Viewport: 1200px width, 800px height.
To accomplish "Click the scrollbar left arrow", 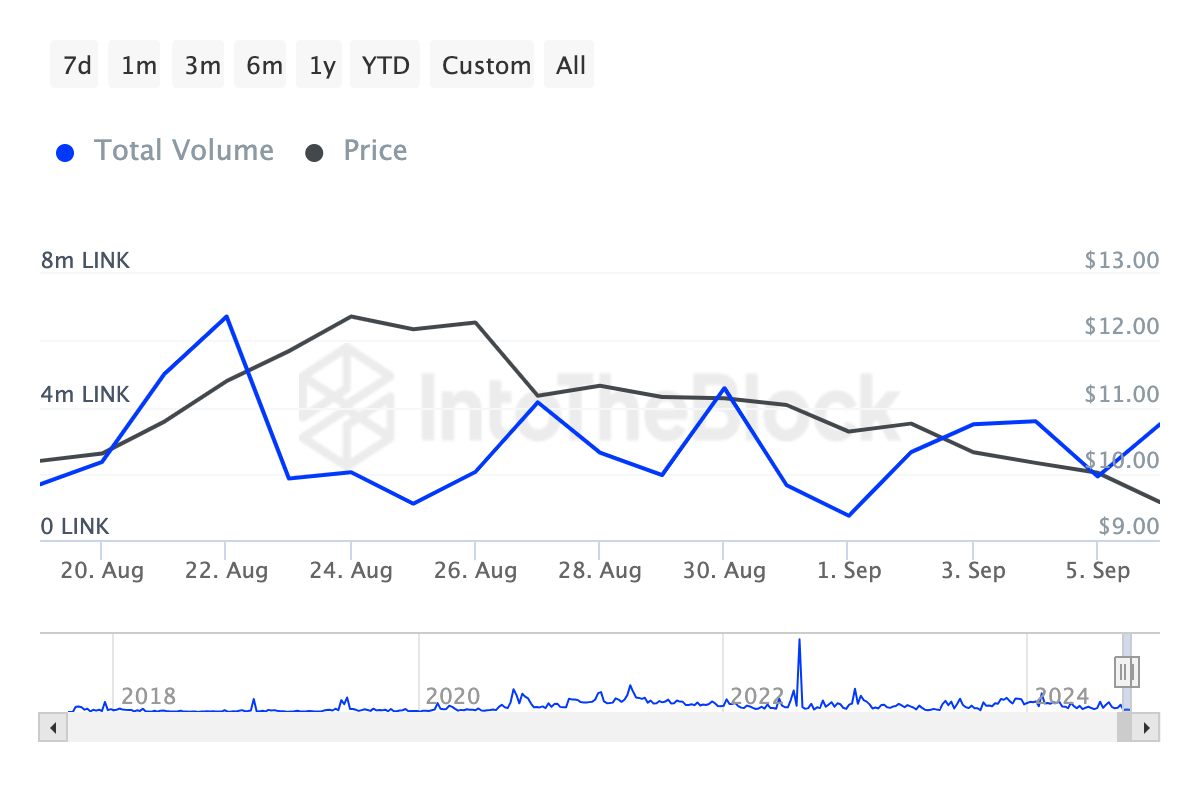I will click(x=50, y=727).
